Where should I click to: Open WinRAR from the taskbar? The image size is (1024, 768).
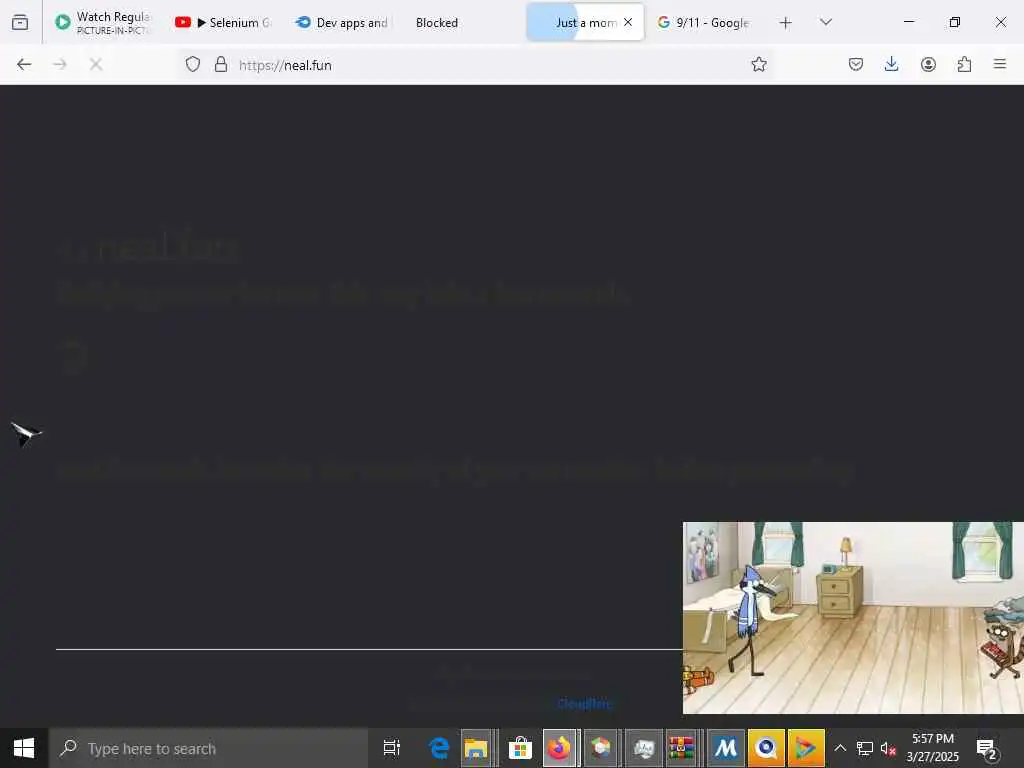point(681,748)
